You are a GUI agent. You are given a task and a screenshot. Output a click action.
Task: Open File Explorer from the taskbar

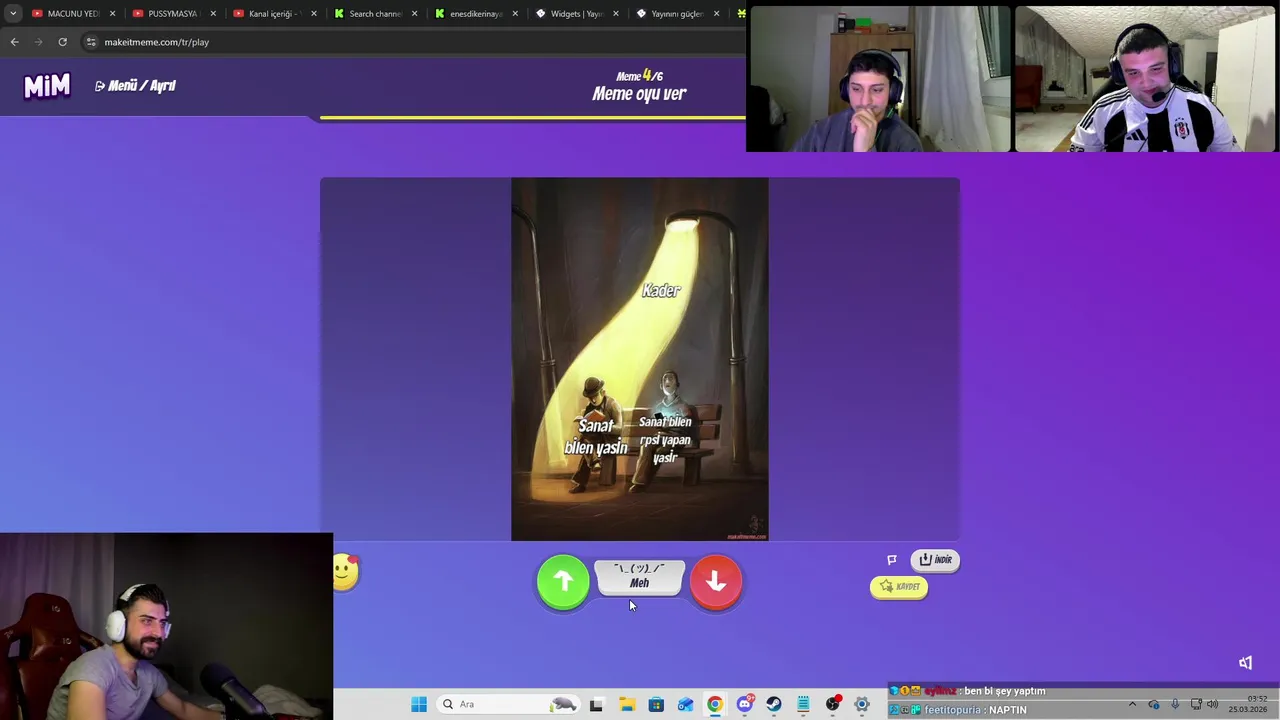tap(626, 704)
